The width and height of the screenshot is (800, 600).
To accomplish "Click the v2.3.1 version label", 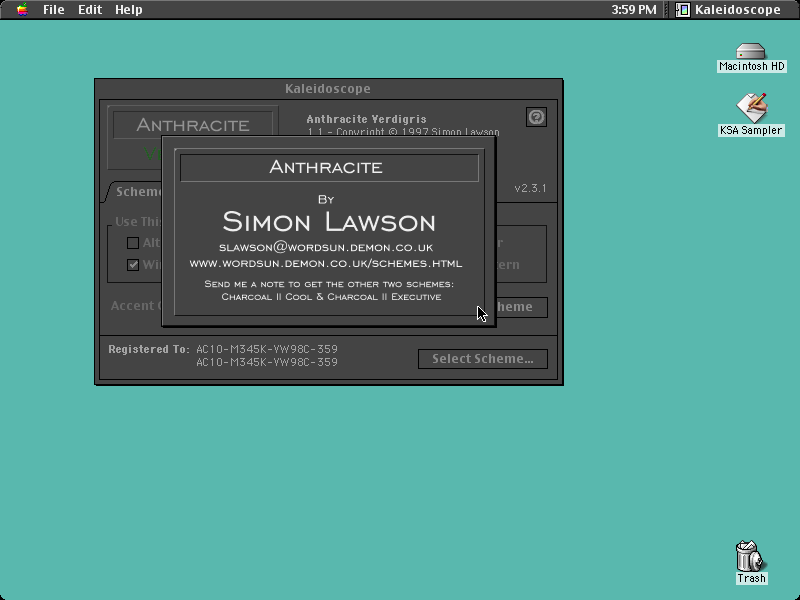I will pos(530,188).
